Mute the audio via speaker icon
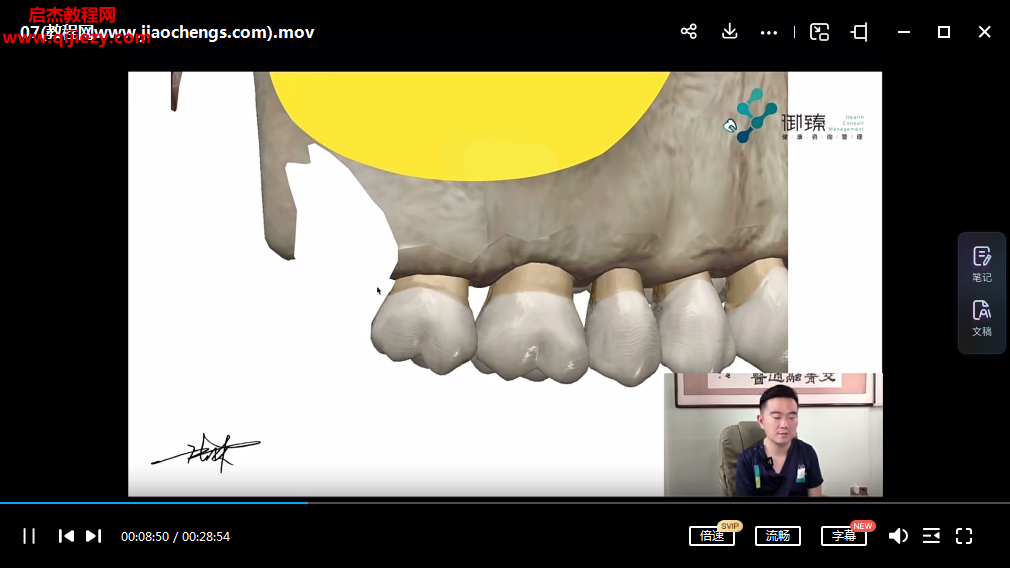The width and height of the screenshot is (1010, 568). coord(898,536)
